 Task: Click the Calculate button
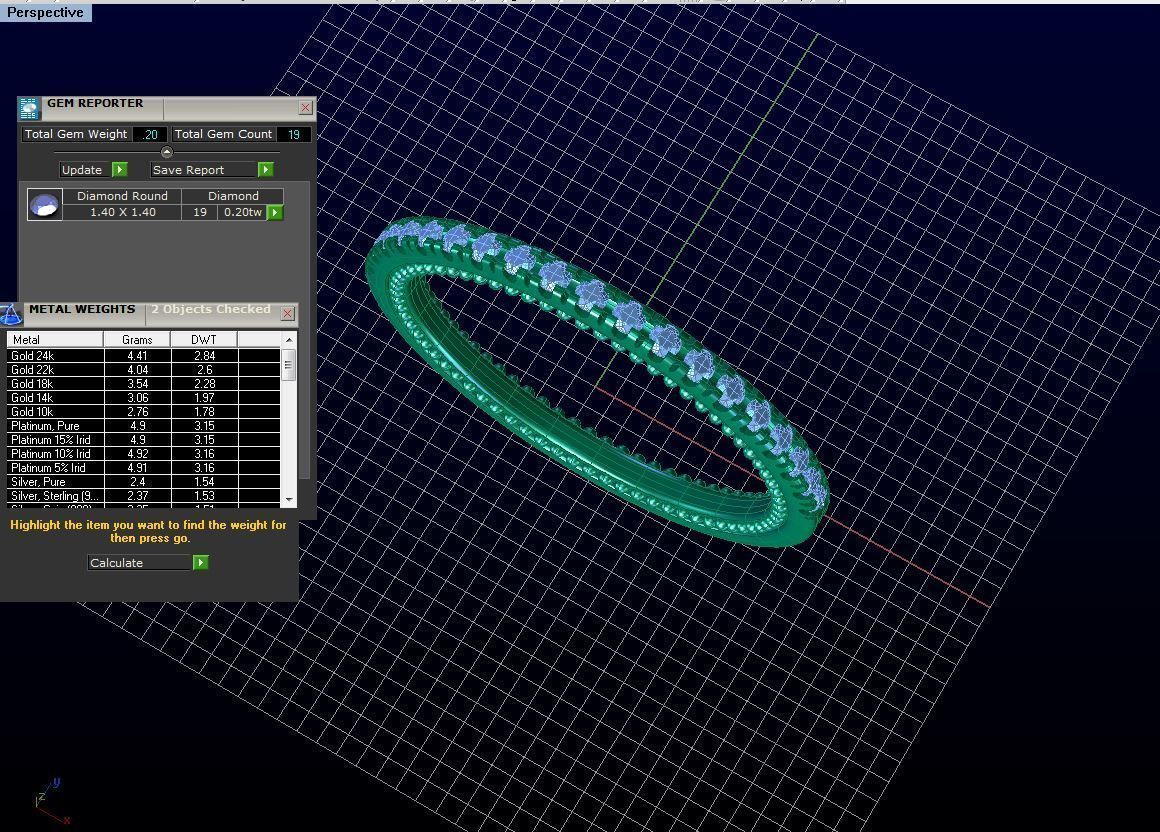(x=139, y=563)
